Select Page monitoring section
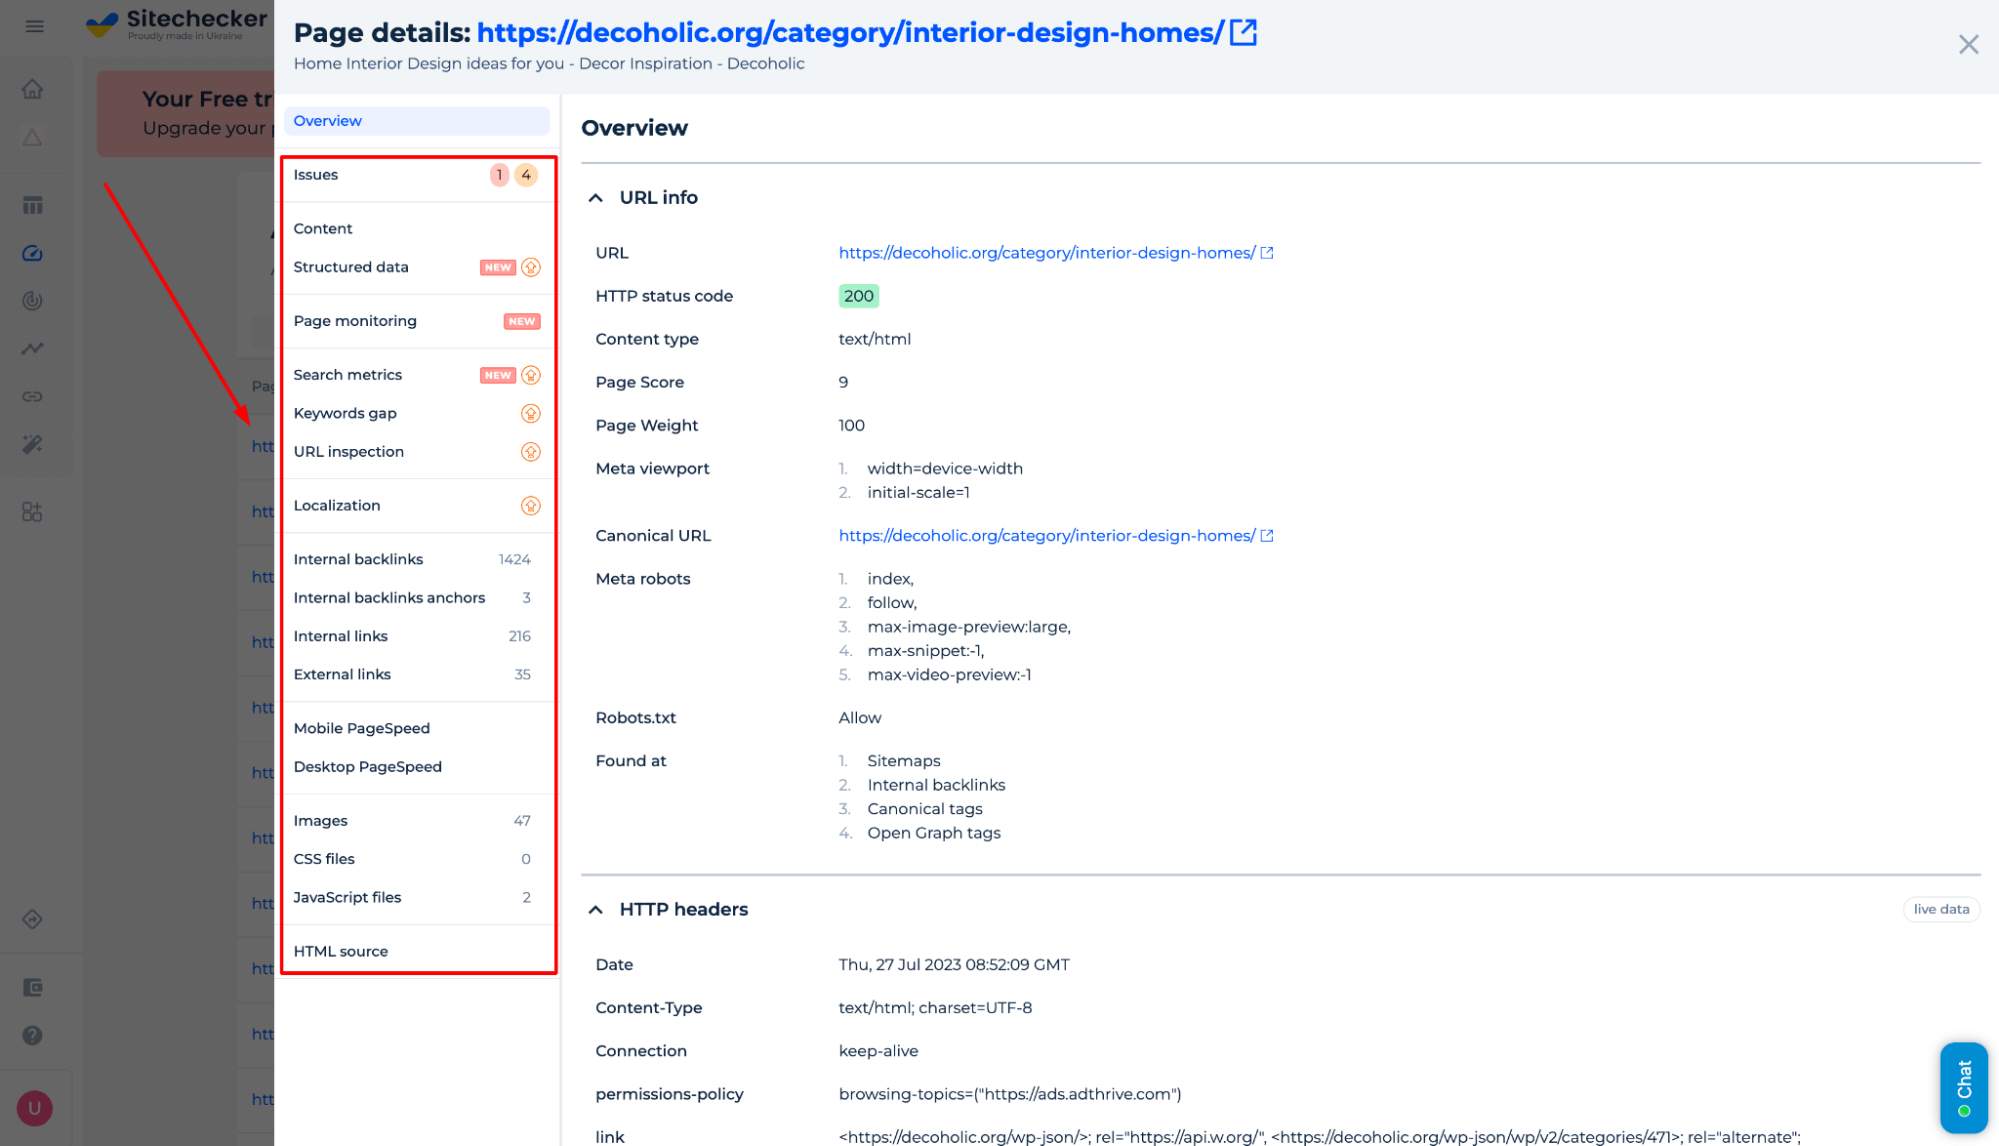1999x1146 pixels. tap(356, 320)
